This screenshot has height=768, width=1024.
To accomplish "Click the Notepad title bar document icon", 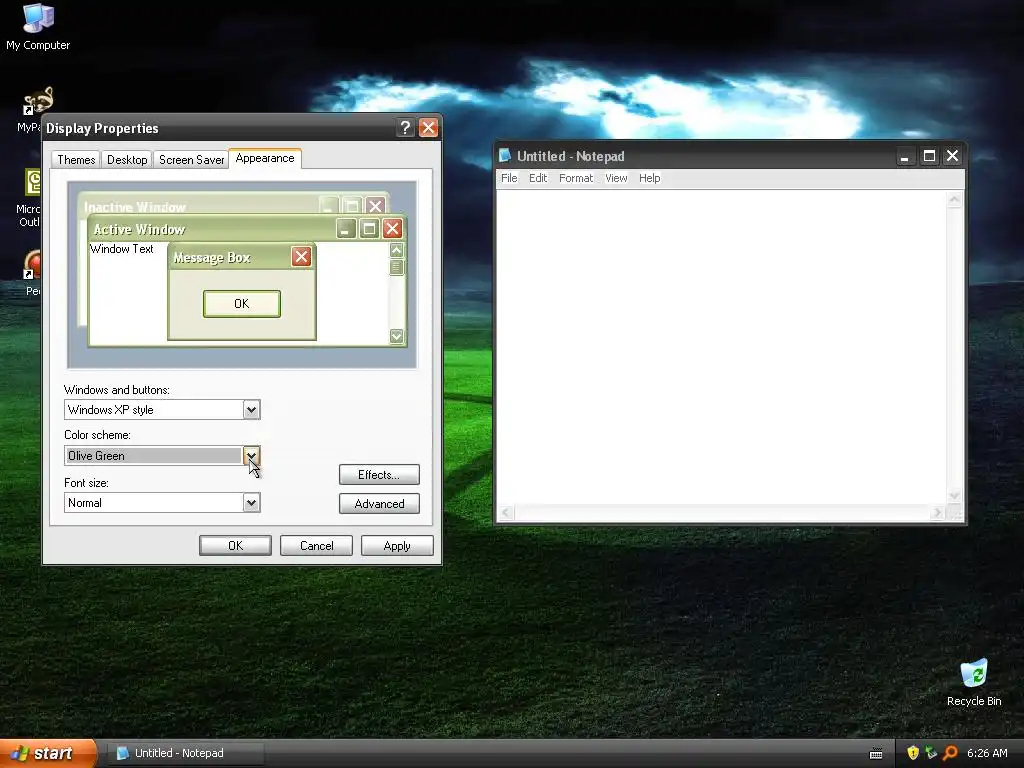I will tap(505, 155).
